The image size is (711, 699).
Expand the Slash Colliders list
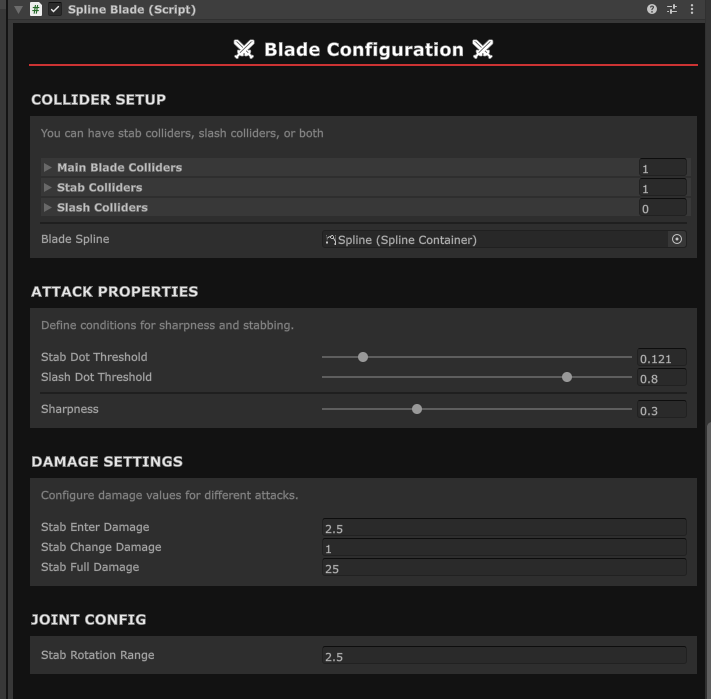pyautogui.click(x=47, y=208)
